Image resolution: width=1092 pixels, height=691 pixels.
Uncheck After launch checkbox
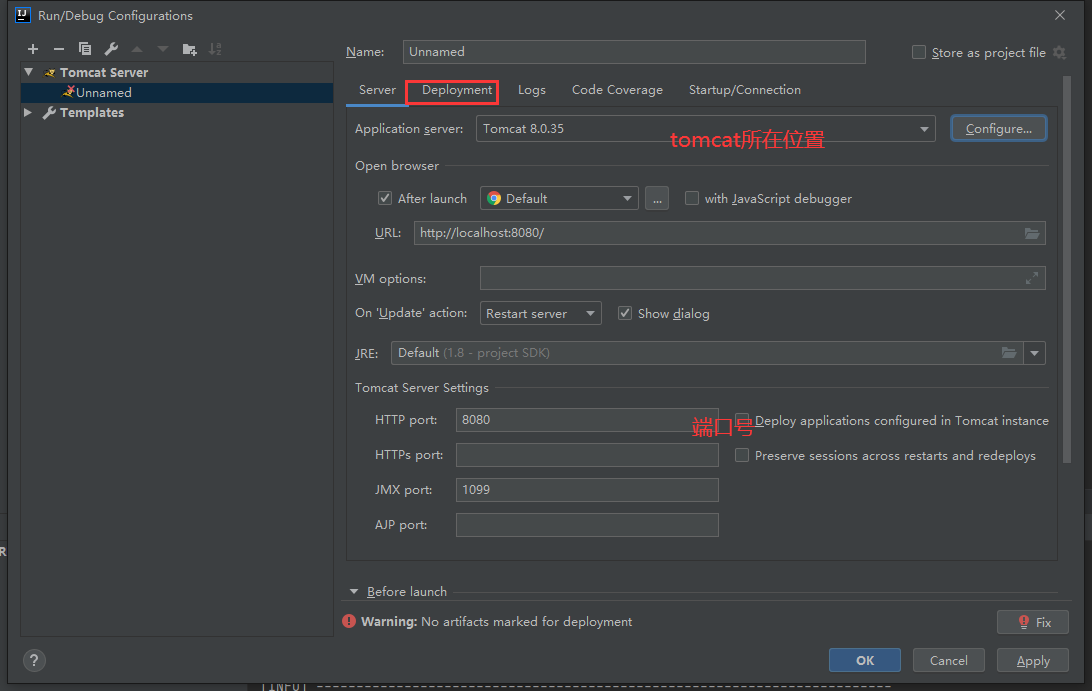tap(384, 199)
